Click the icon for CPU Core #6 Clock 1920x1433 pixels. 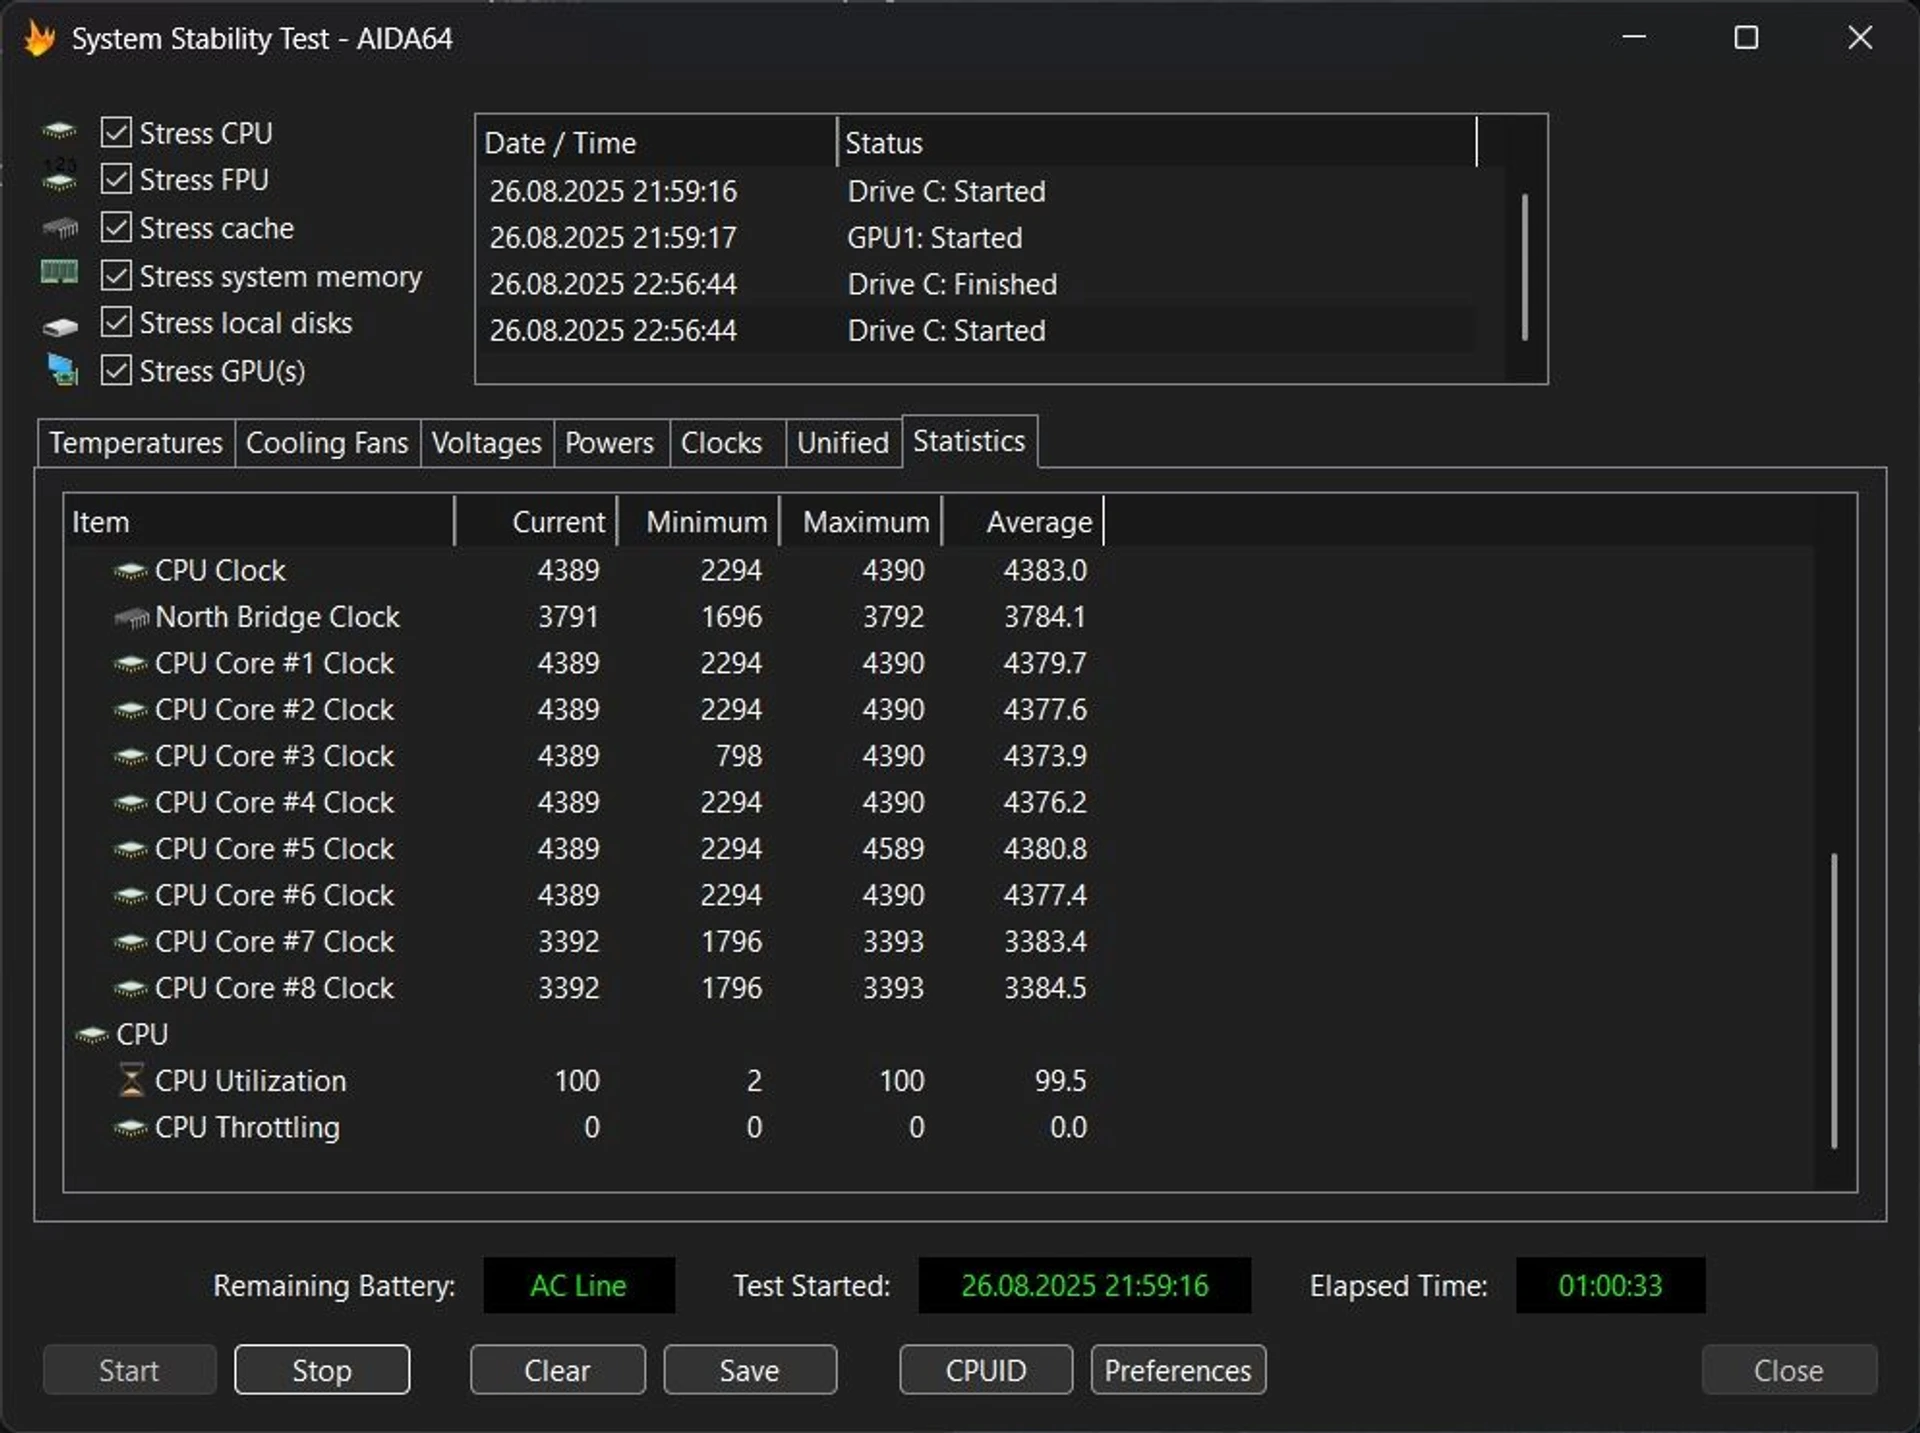(130, 896)
